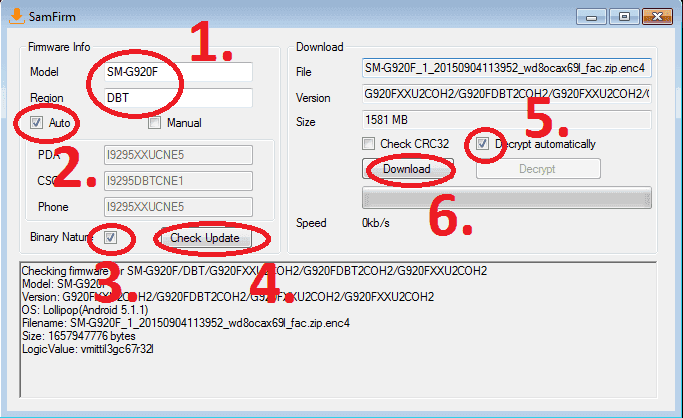The image size is (683, 418).
Task: Click the download progress bar
Action: point(507,198)
